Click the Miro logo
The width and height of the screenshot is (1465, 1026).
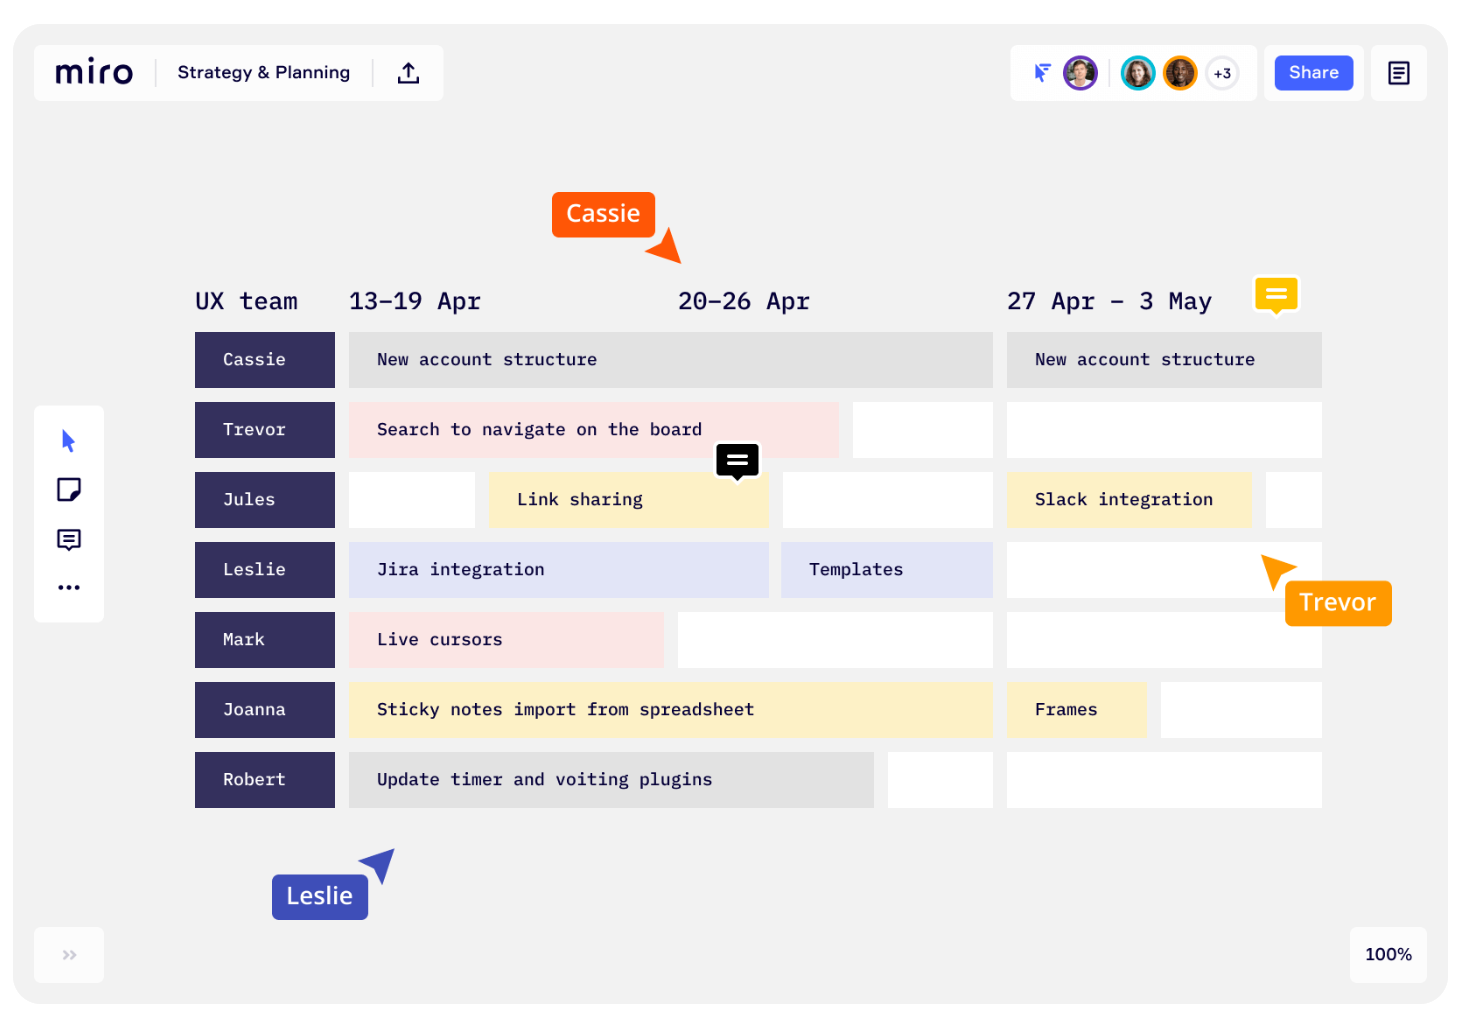(x=94, y=72)
